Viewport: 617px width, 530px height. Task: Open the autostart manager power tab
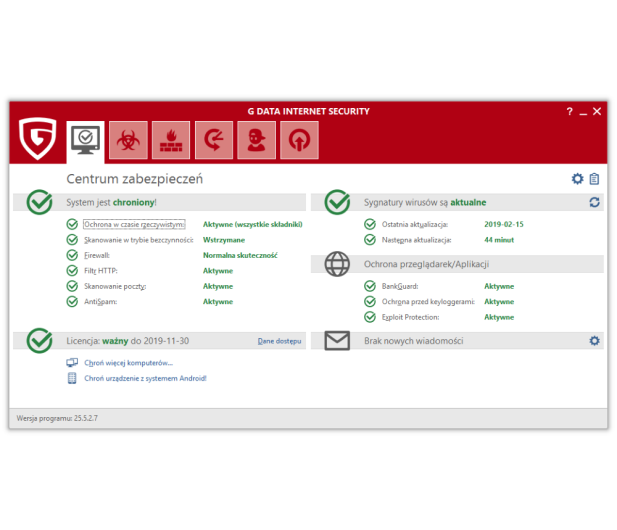[x=299, y=140]
